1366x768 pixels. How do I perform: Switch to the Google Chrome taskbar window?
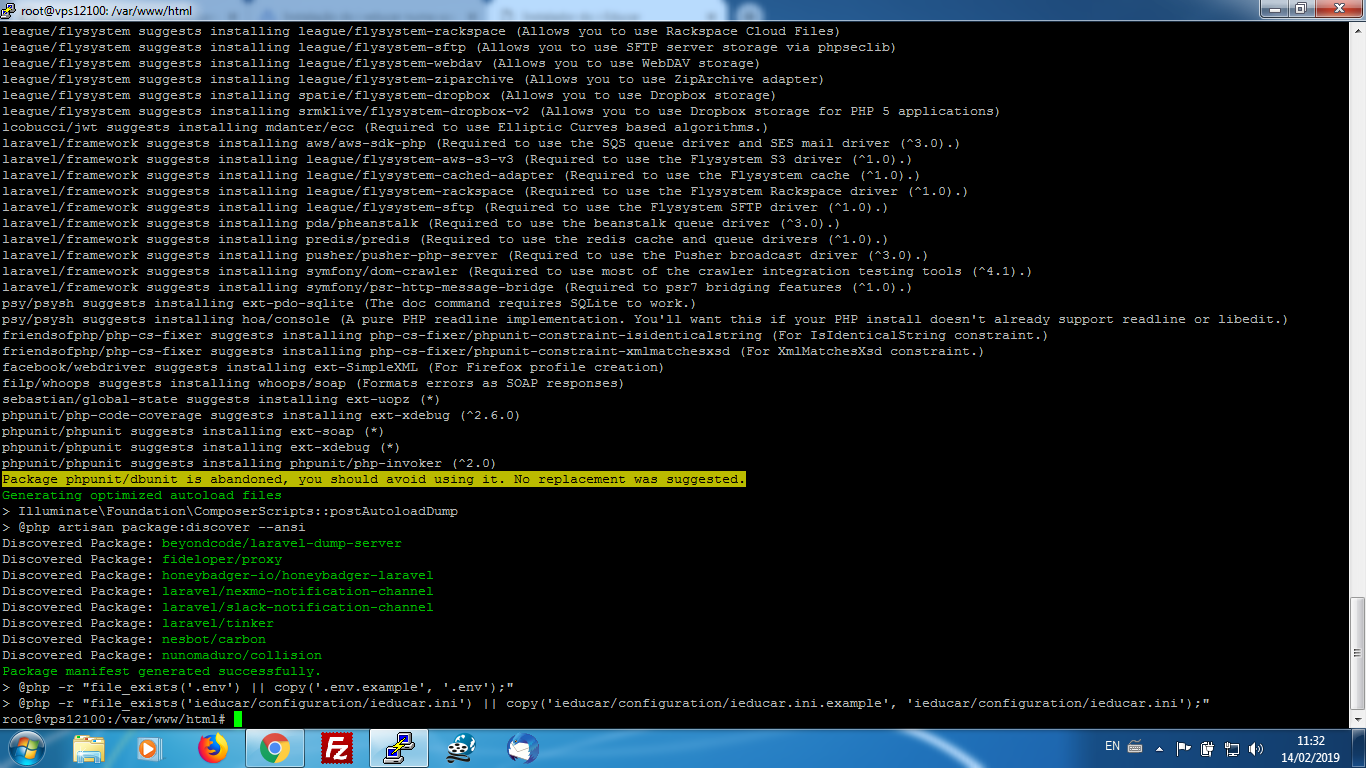(x=275, y=748)
